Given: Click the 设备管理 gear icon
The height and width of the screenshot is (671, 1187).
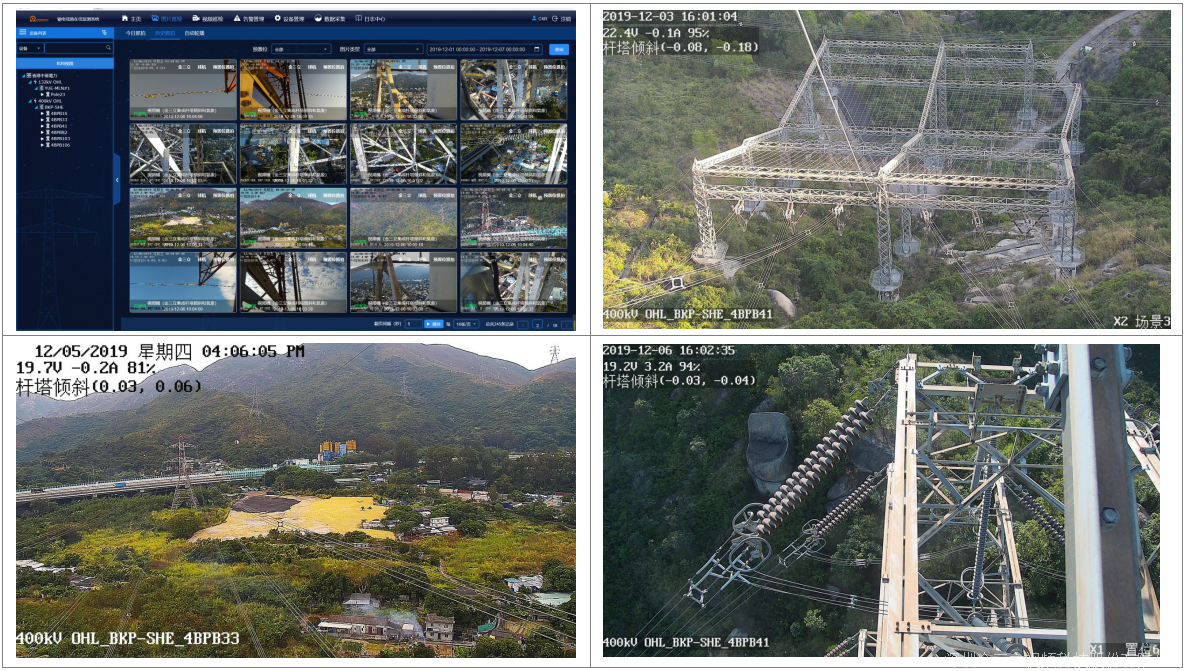Looking at the screenshot, I should point(277,19).
